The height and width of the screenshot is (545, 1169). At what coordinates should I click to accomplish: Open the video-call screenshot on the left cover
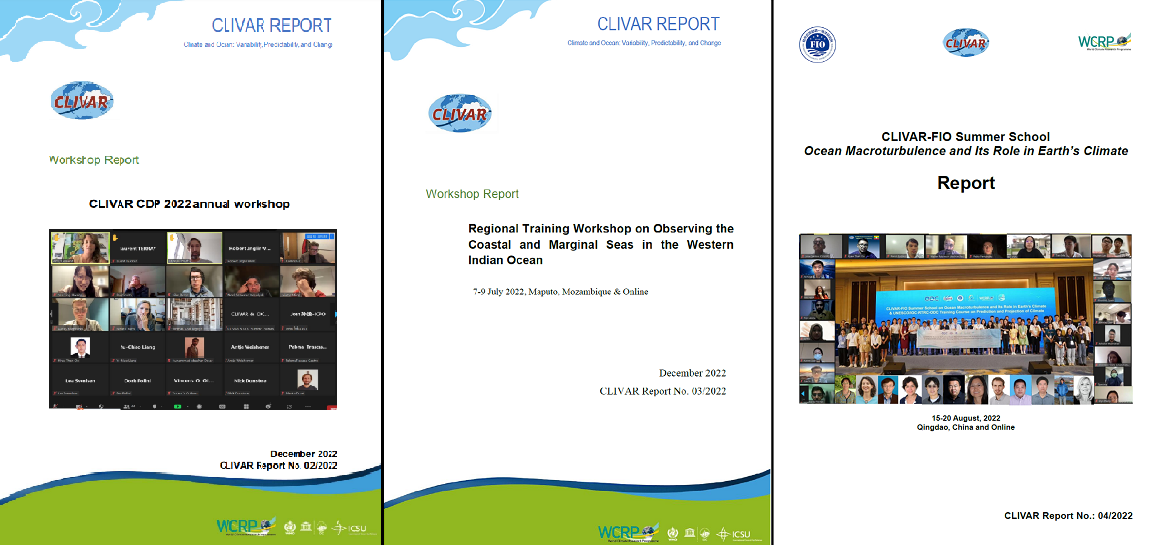[193, 320]
